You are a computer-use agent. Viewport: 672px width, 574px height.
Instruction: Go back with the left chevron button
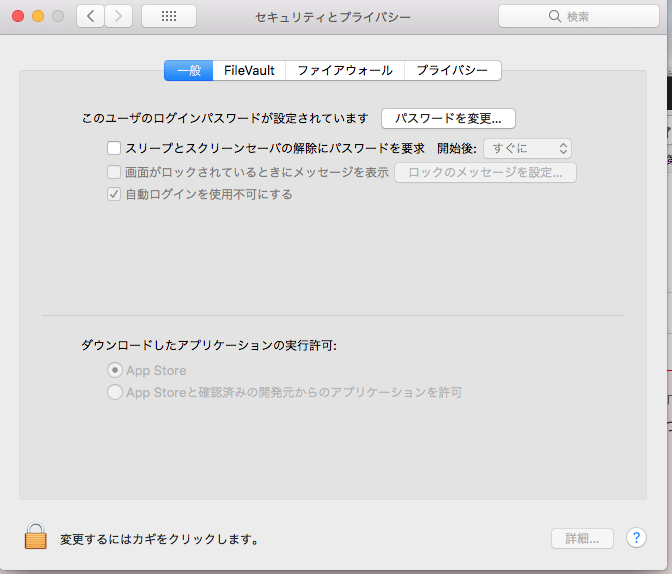(90, 16)
